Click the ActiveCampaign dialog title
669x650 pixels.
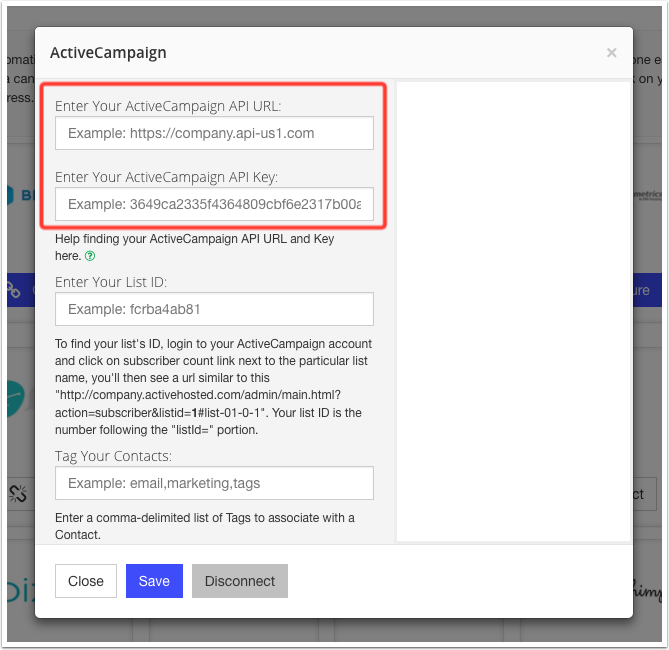click(x=108, y=53)
